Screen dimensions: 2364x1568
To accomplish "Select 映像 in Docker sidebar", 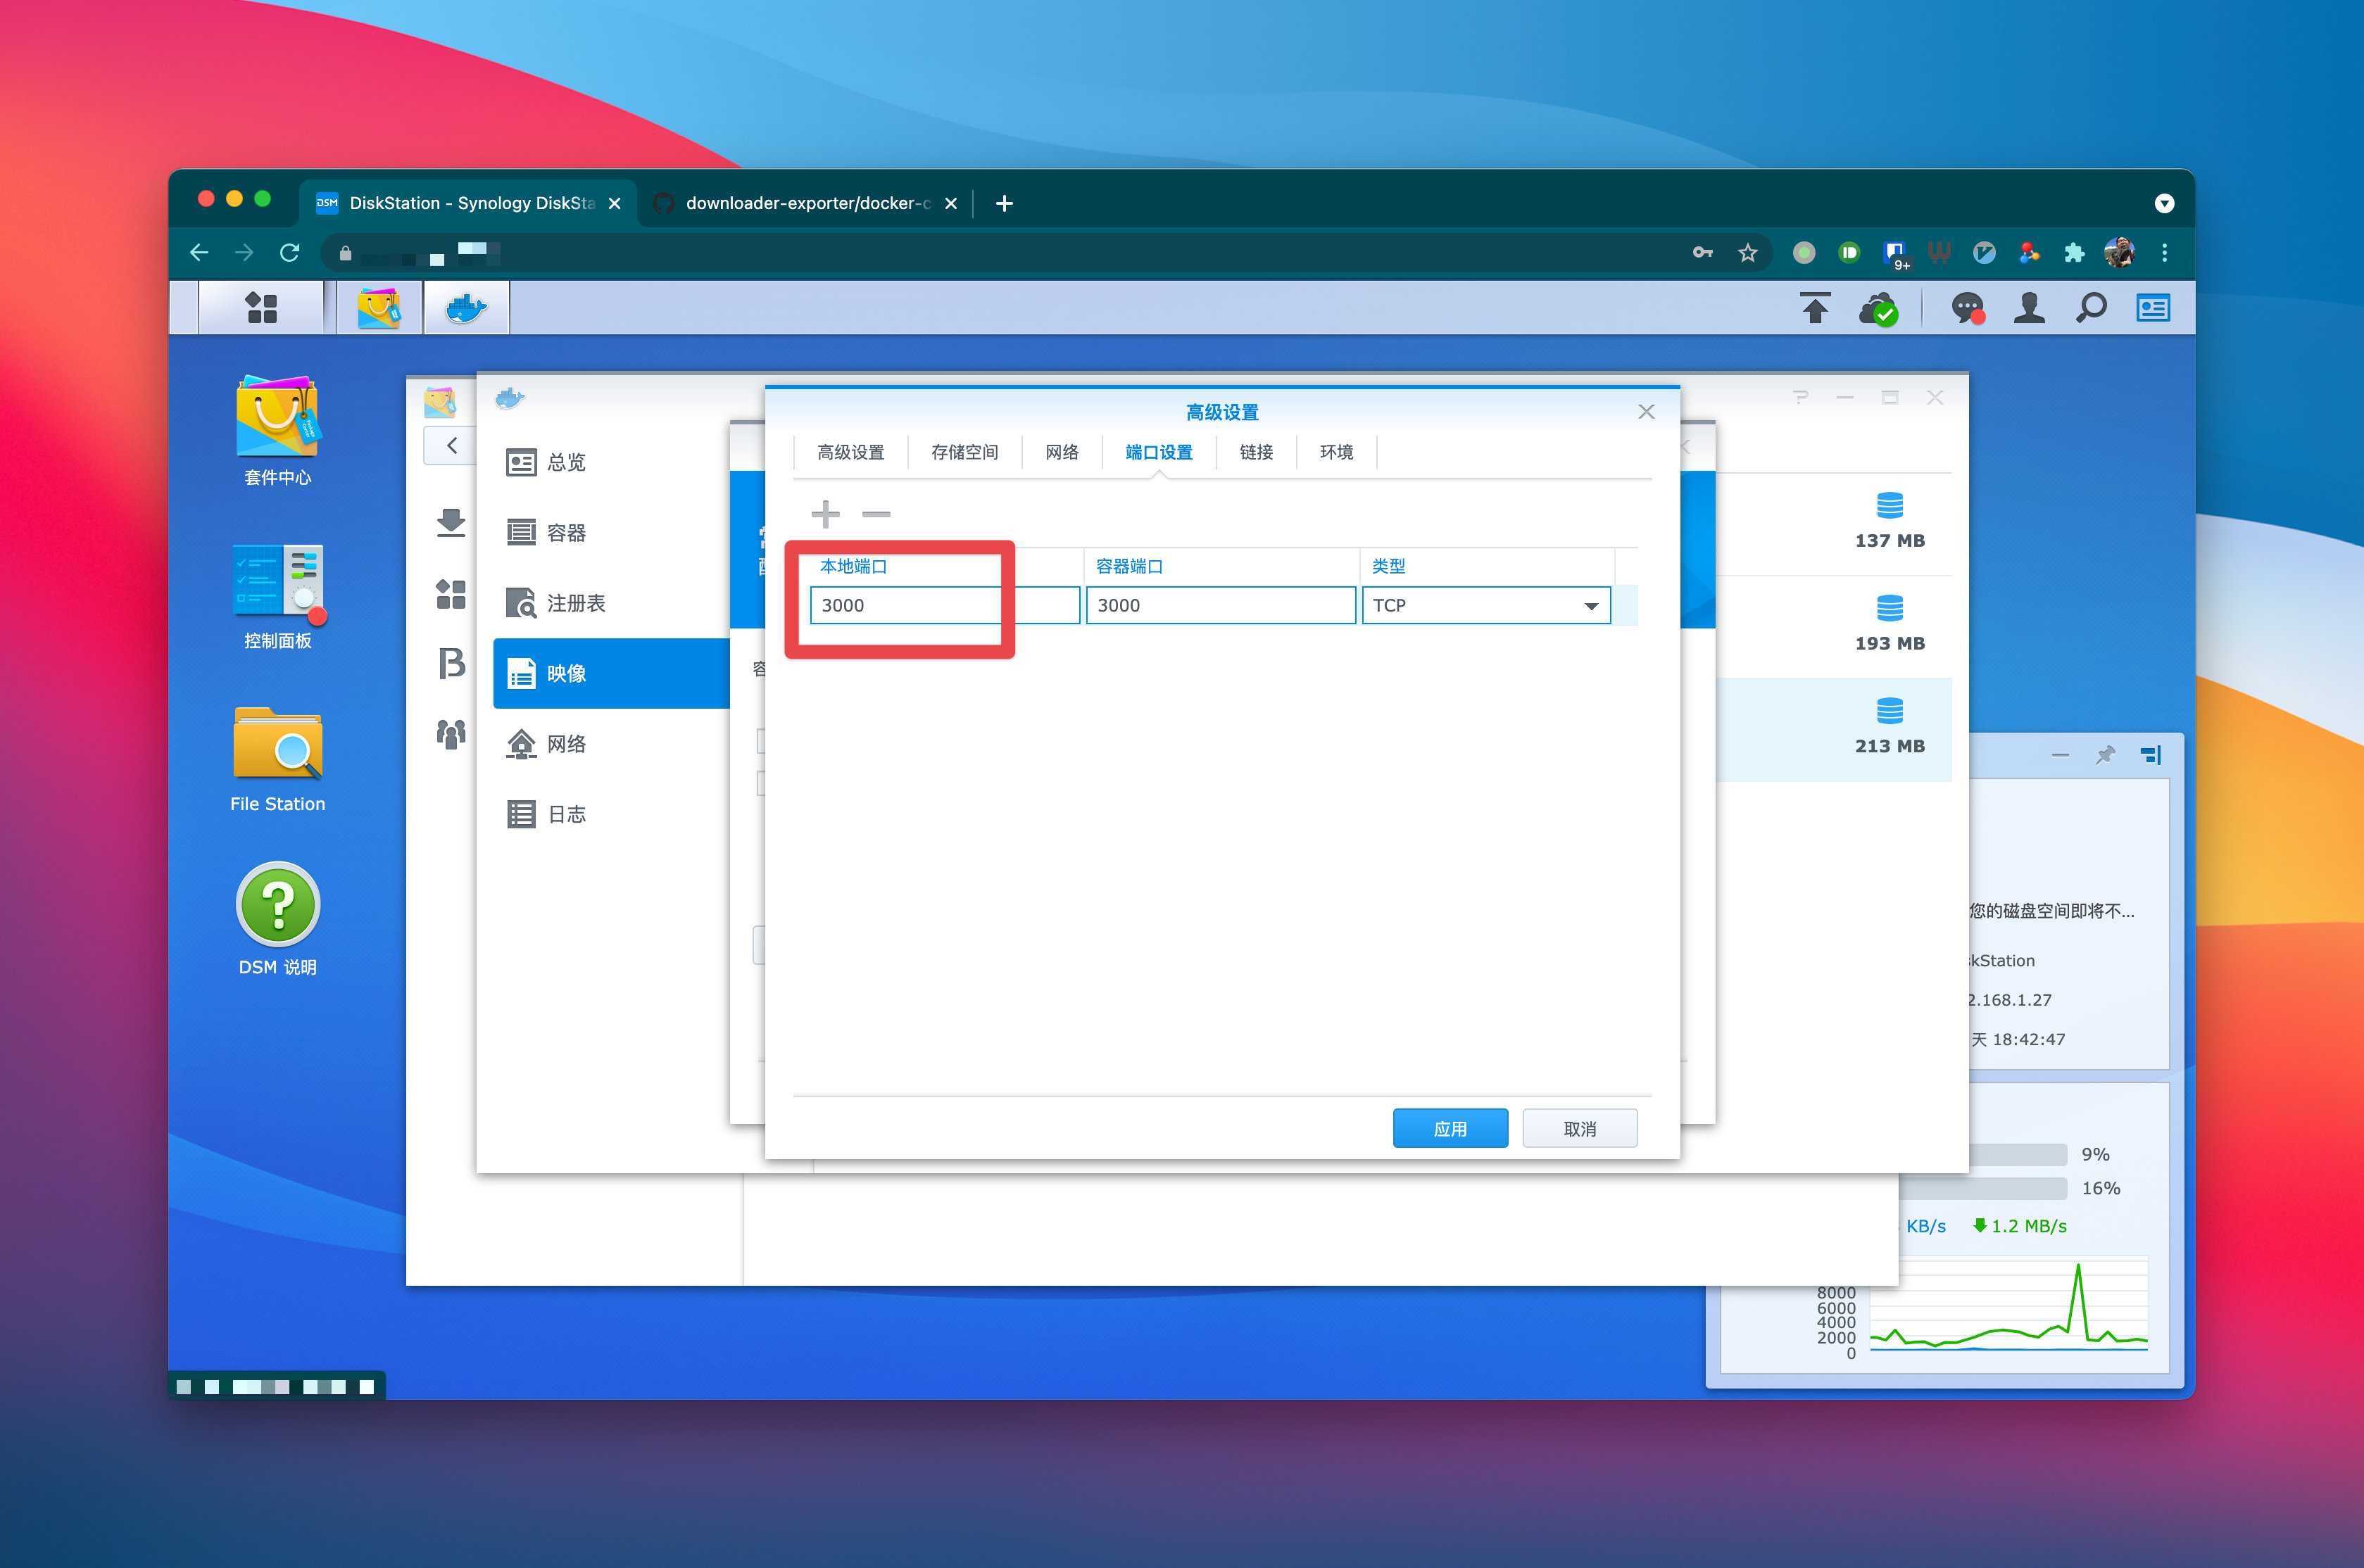I will coord(611,673).
